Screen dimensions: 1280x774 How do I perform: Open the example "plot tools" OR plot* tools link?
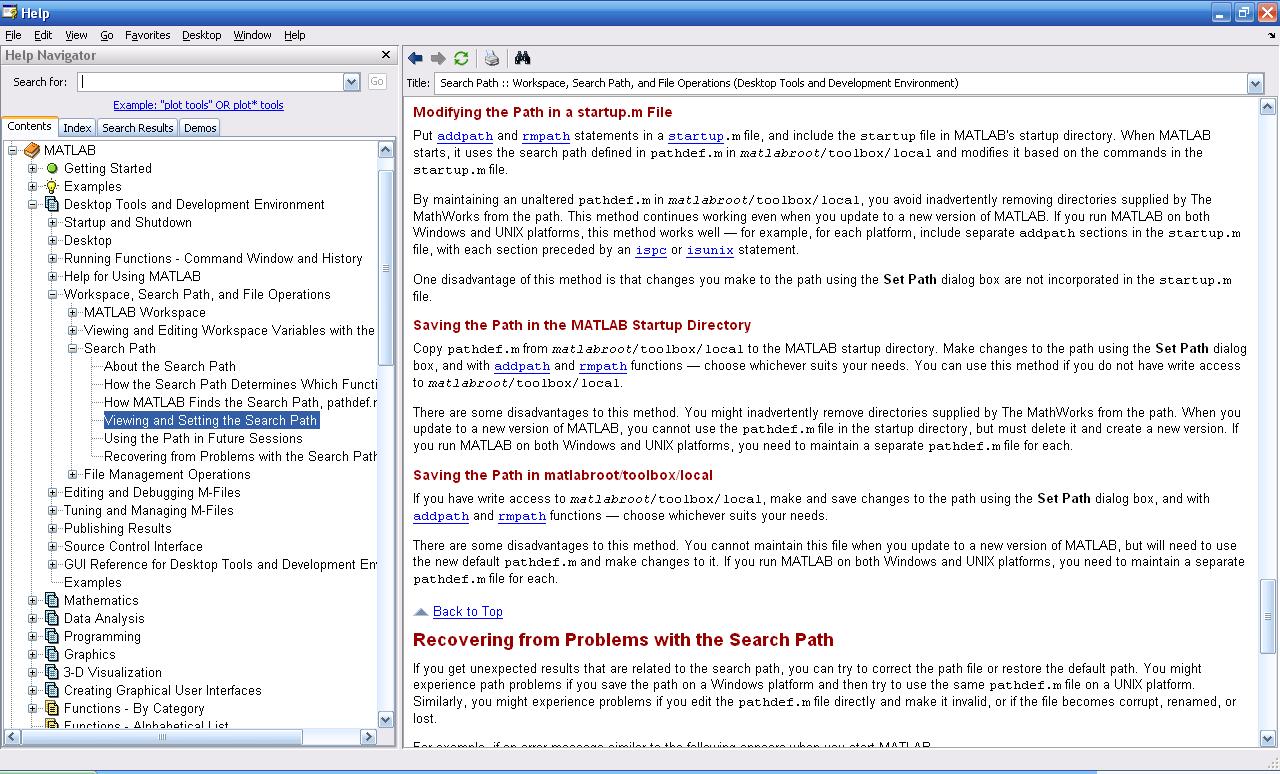[198, 105]
